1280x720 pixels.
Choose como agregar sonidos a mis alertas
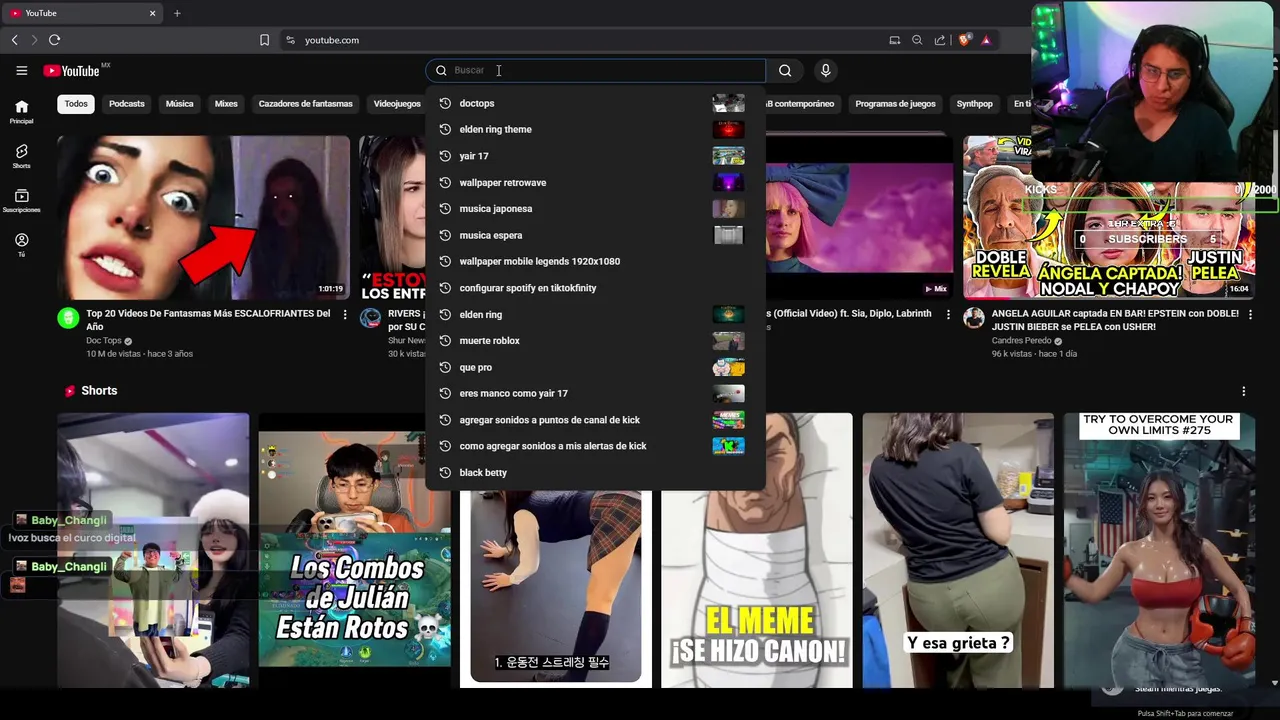pyautogui.click(x=595, y=446)
